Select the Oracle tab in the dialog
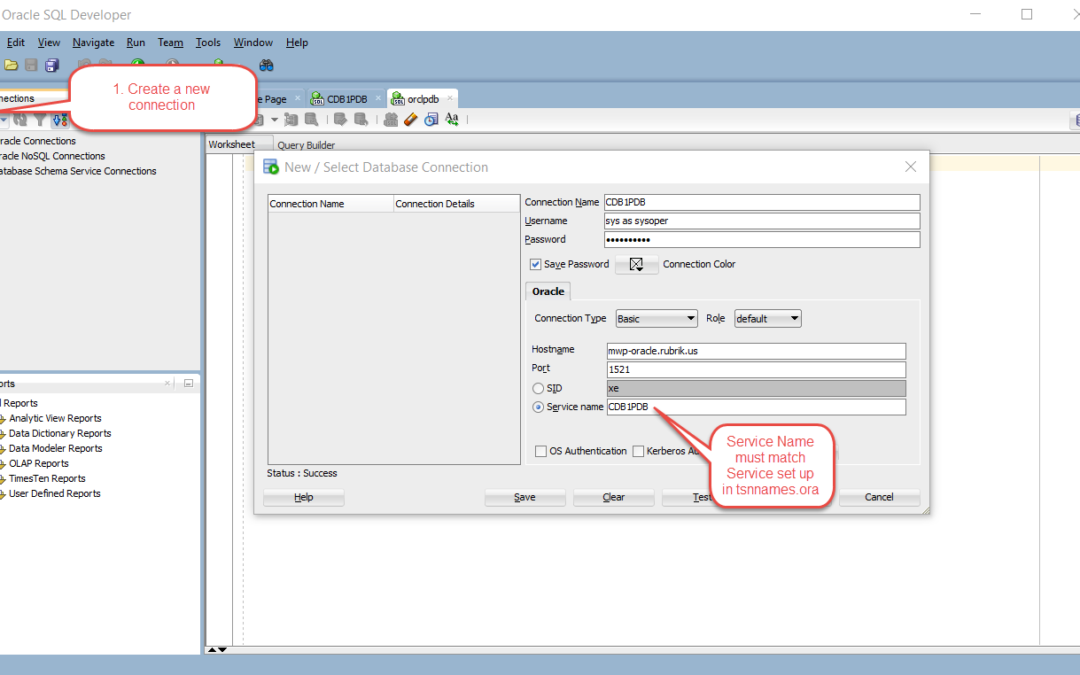The width and height of the screenshot is (1080, 675). [x=548, y=291]
